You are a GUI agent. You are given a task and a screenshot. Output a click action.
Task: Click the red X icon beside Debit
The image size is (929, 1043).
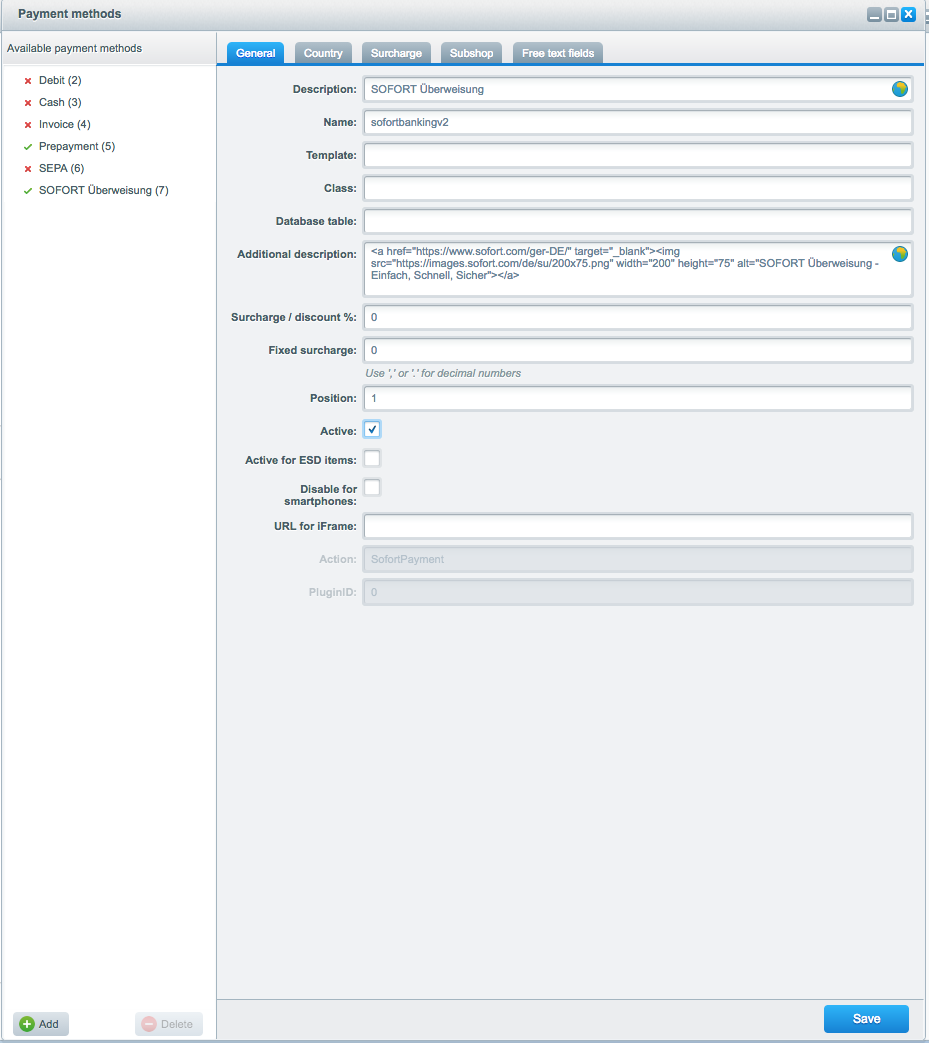coord(28,80)
